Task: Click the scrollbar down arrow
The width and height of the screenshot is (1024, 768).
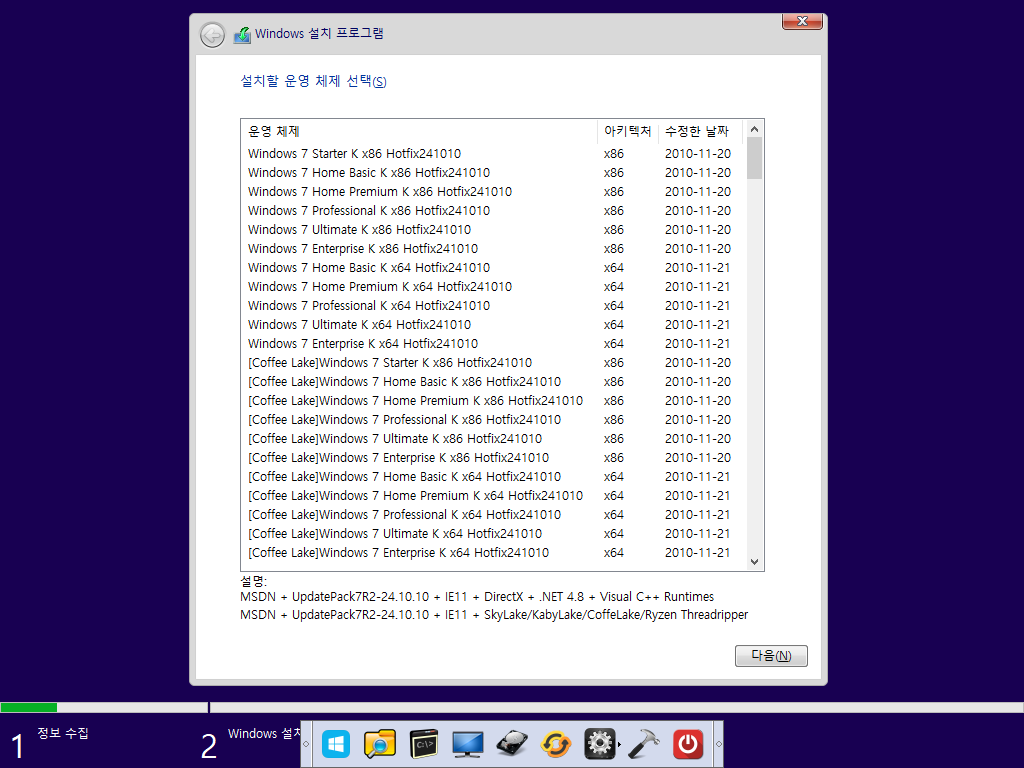Action: (754, 562)
